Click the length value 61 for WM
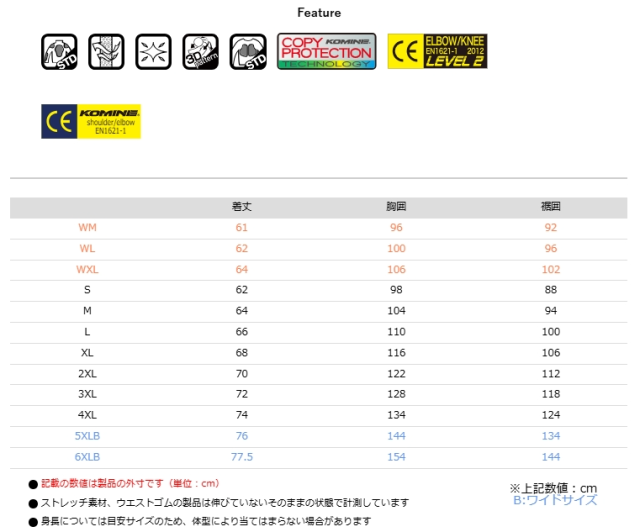Viewport: 640px width, 532px height. [242, 228]
